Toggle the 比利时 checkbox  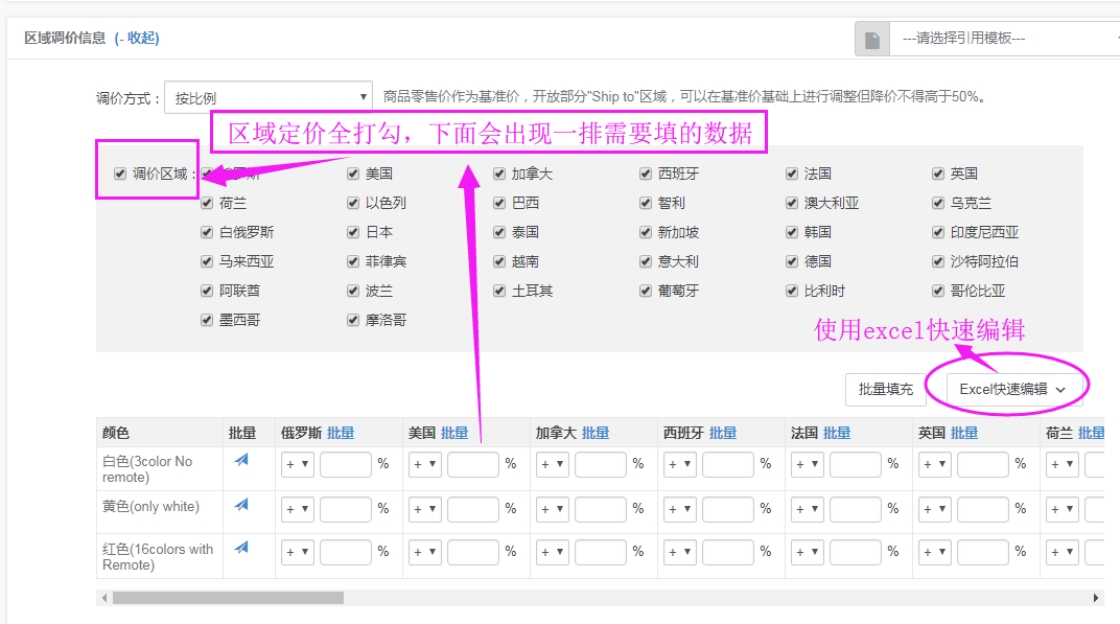point(791,291)
